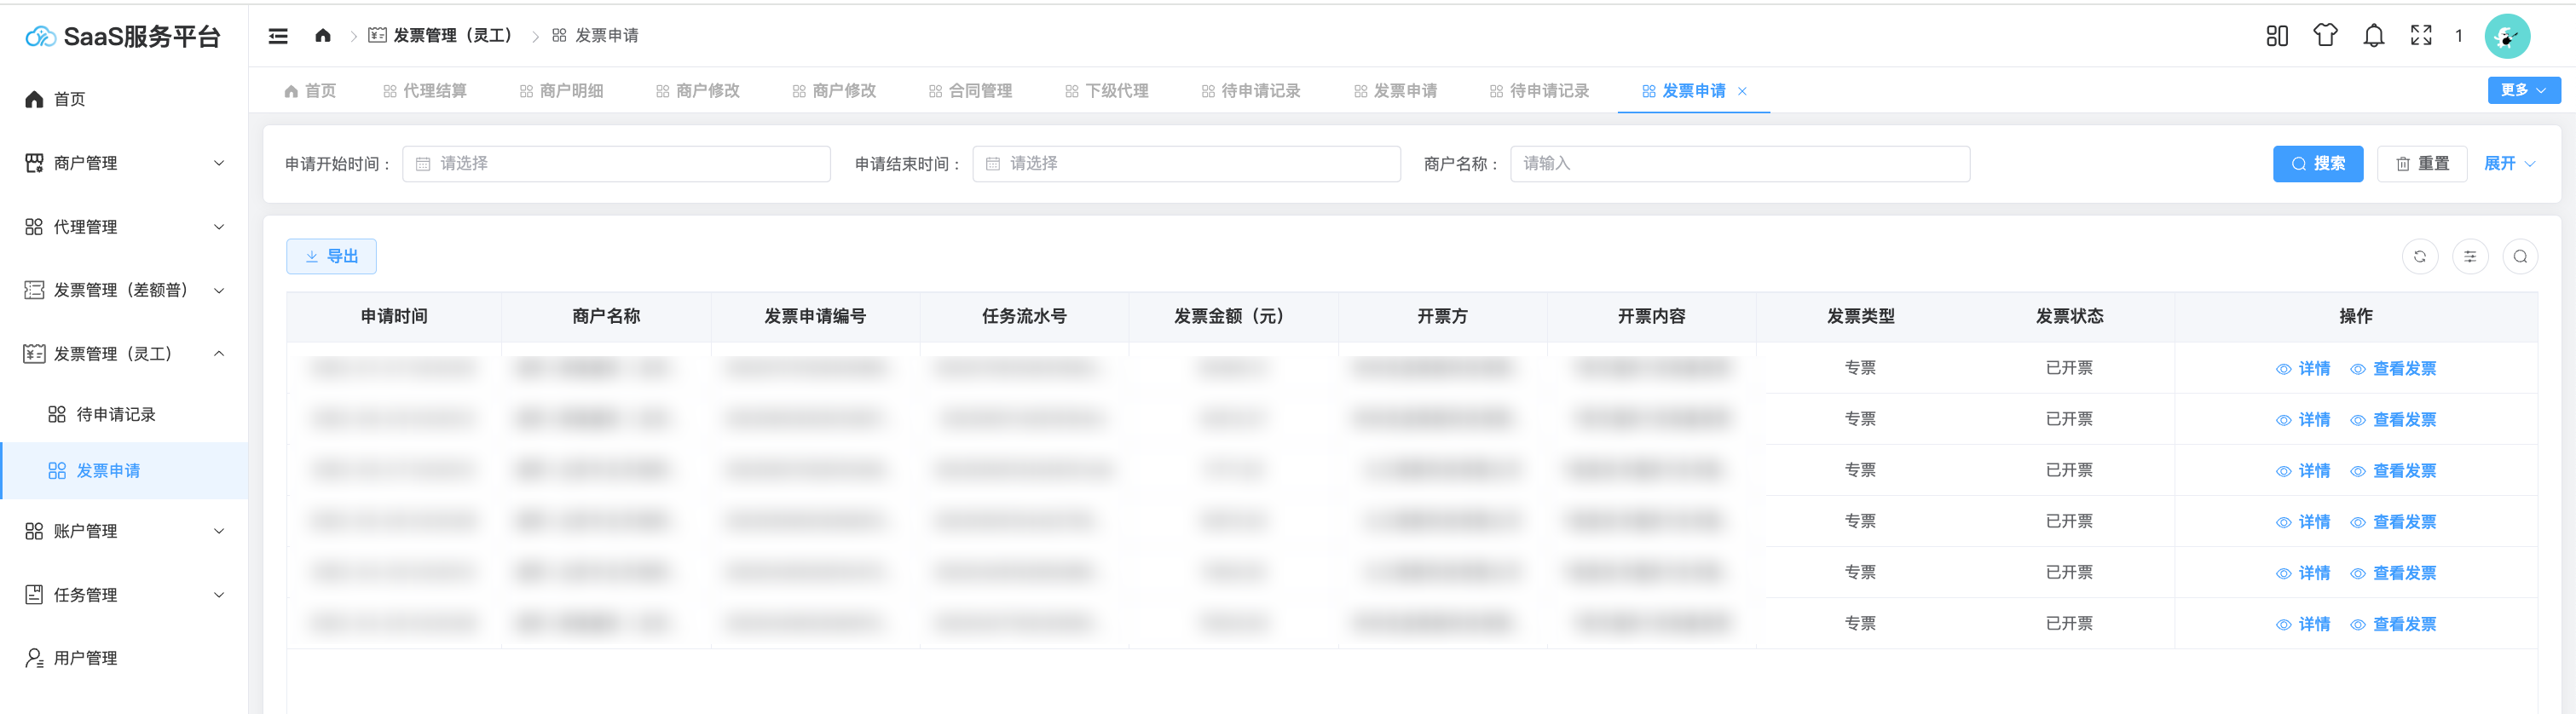Switch to the 合同管理 tab
Screen dimensions: 2576x714
click(x=970, y=91)
